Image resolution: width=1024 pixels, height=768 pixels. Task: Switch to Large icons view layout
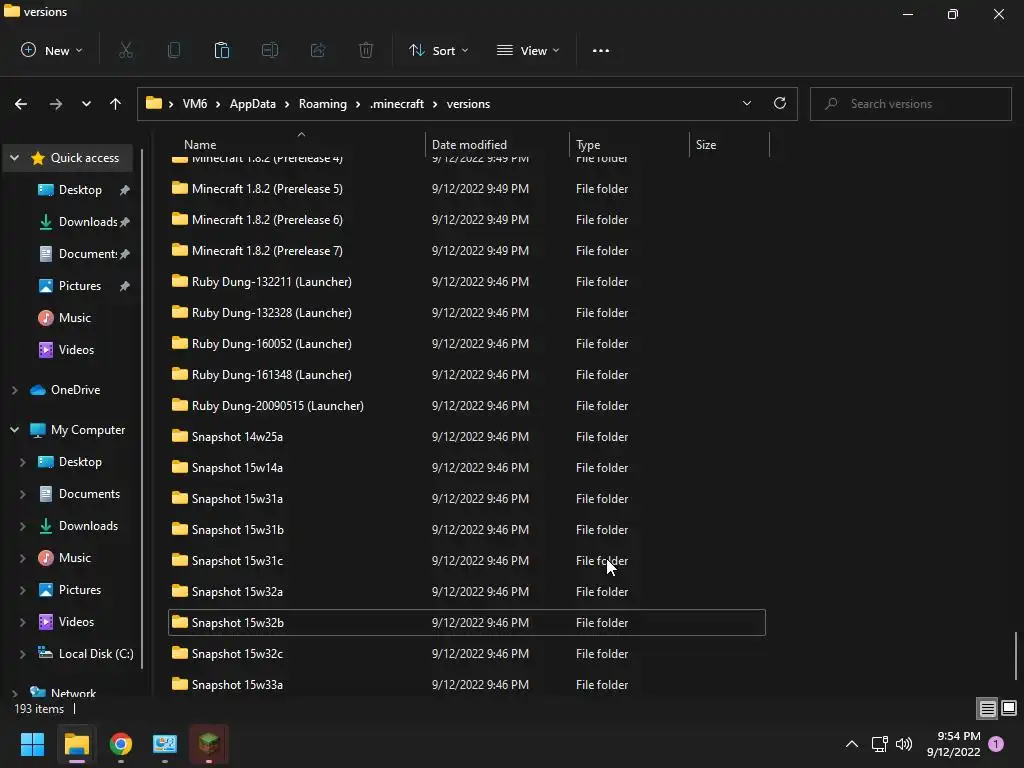pyautogui.click(x=1009, y=709)
